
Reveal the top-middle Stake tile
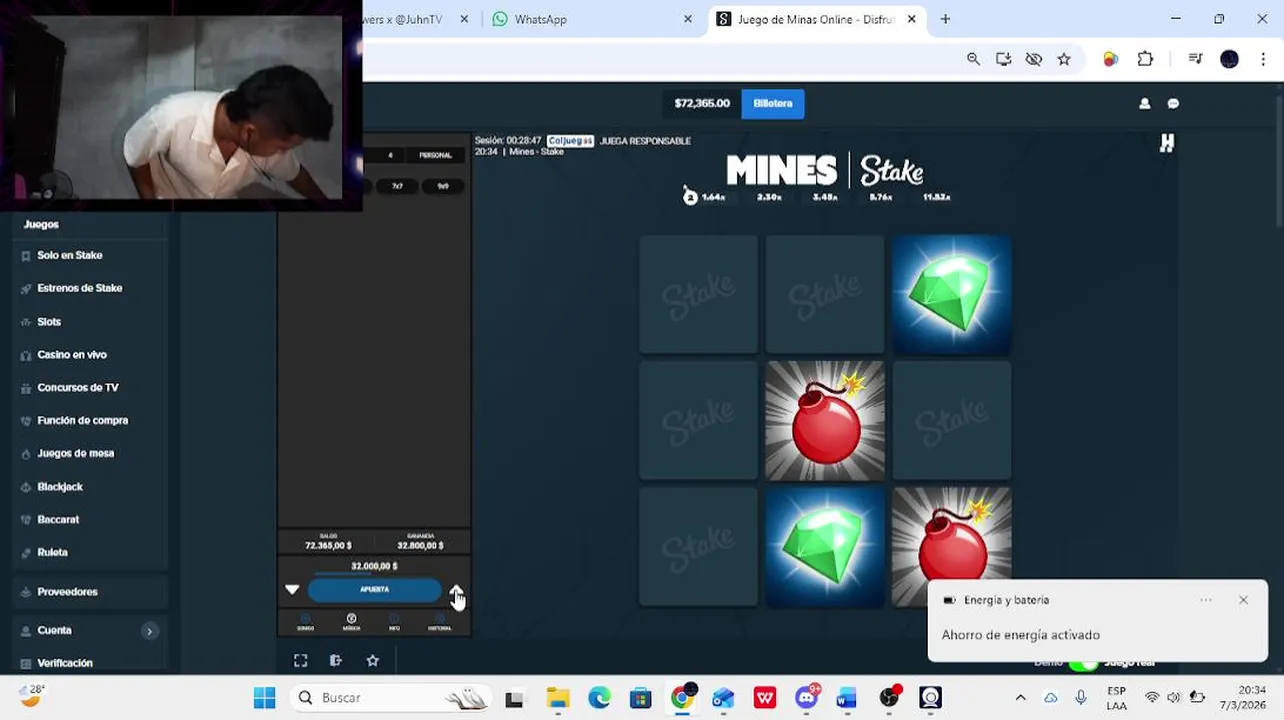[x=825, y=295]
